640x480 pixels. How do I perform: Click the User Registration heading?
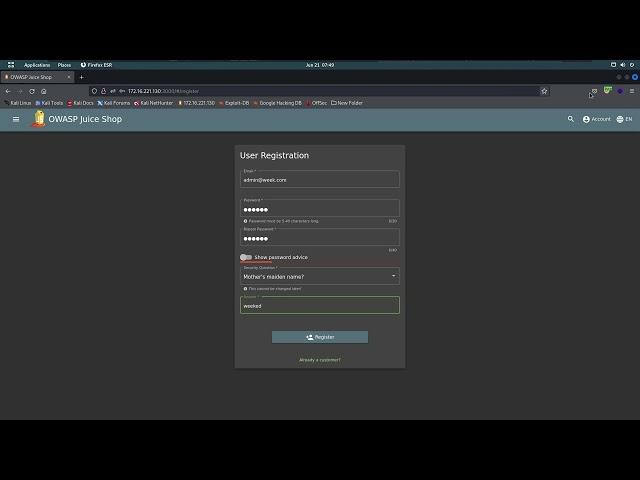click(x=274, y=156)
